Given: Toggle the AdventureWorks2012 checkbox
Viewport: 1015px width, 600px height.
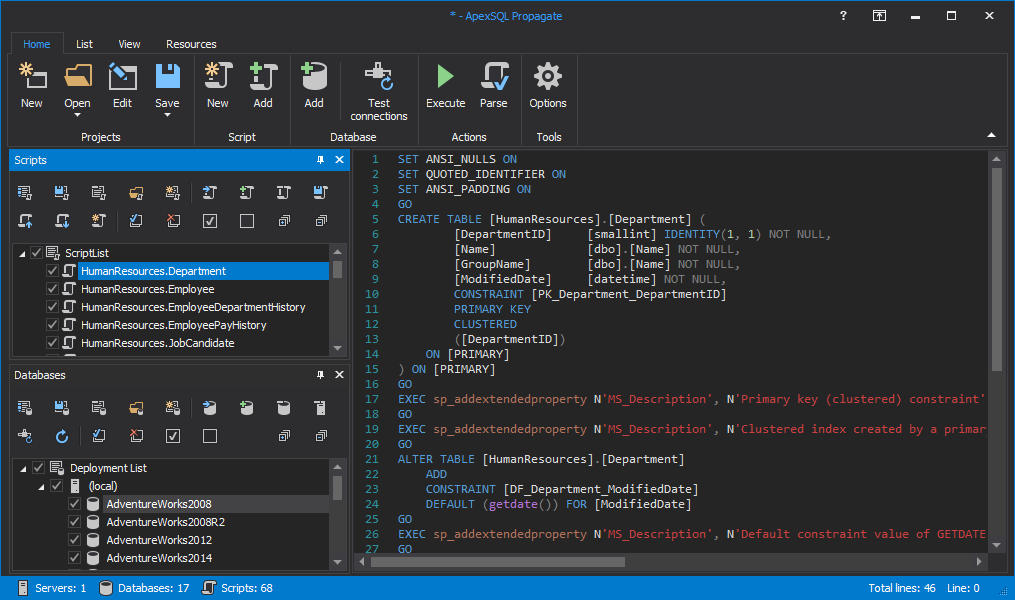Looking at the screenshot, I should pos(74,540).
